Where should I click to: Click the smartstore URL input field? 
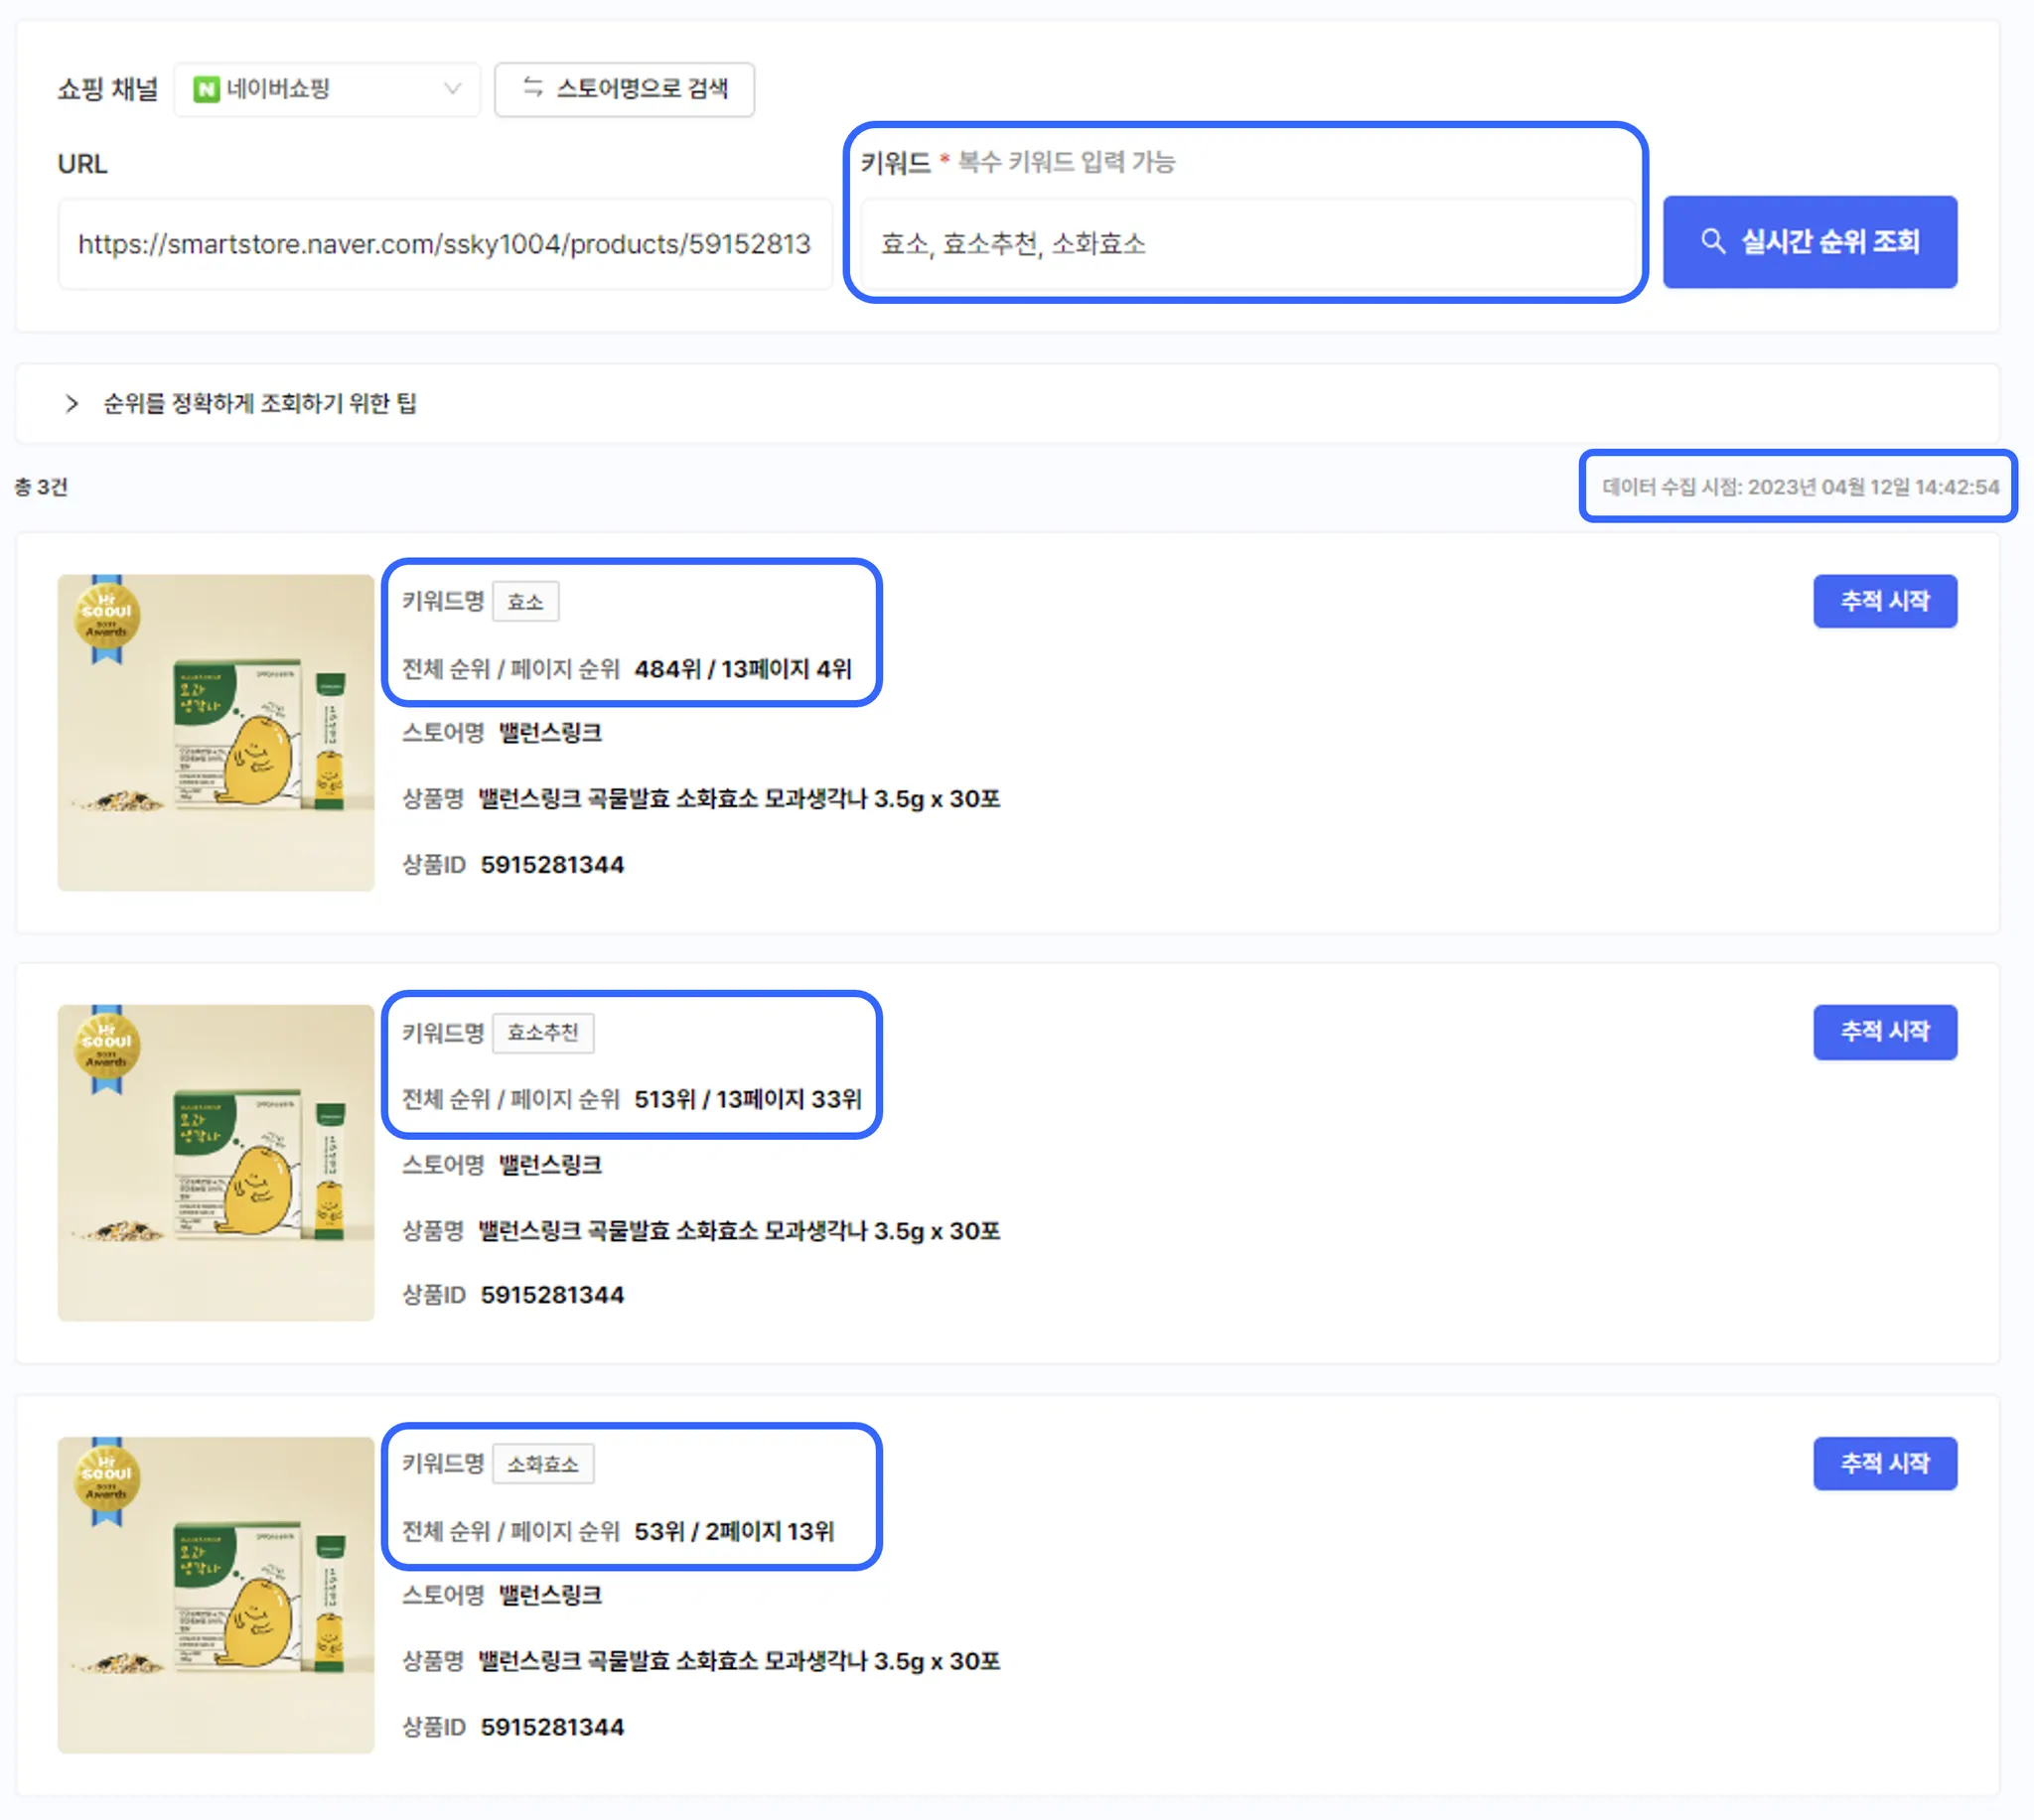[x=444, y=244]
